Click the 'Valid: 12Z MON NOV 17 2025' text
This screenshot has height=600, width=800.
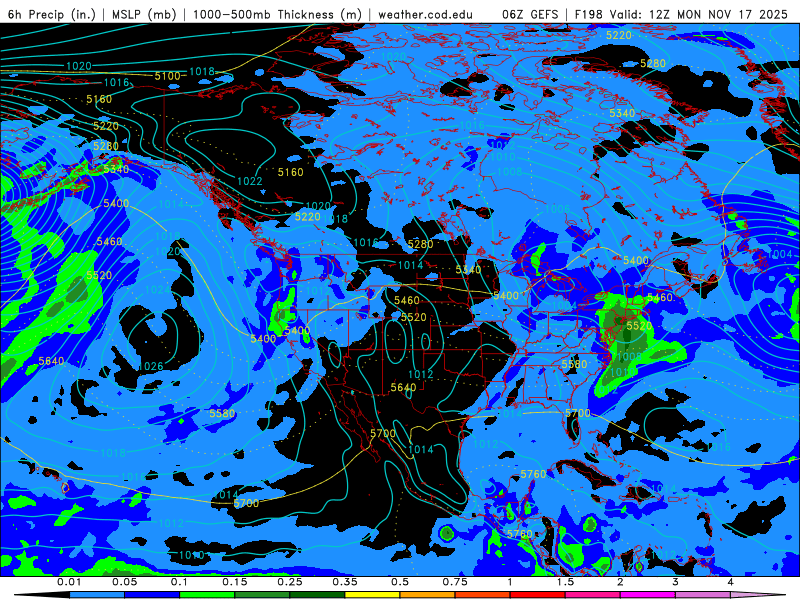point(699,14)
